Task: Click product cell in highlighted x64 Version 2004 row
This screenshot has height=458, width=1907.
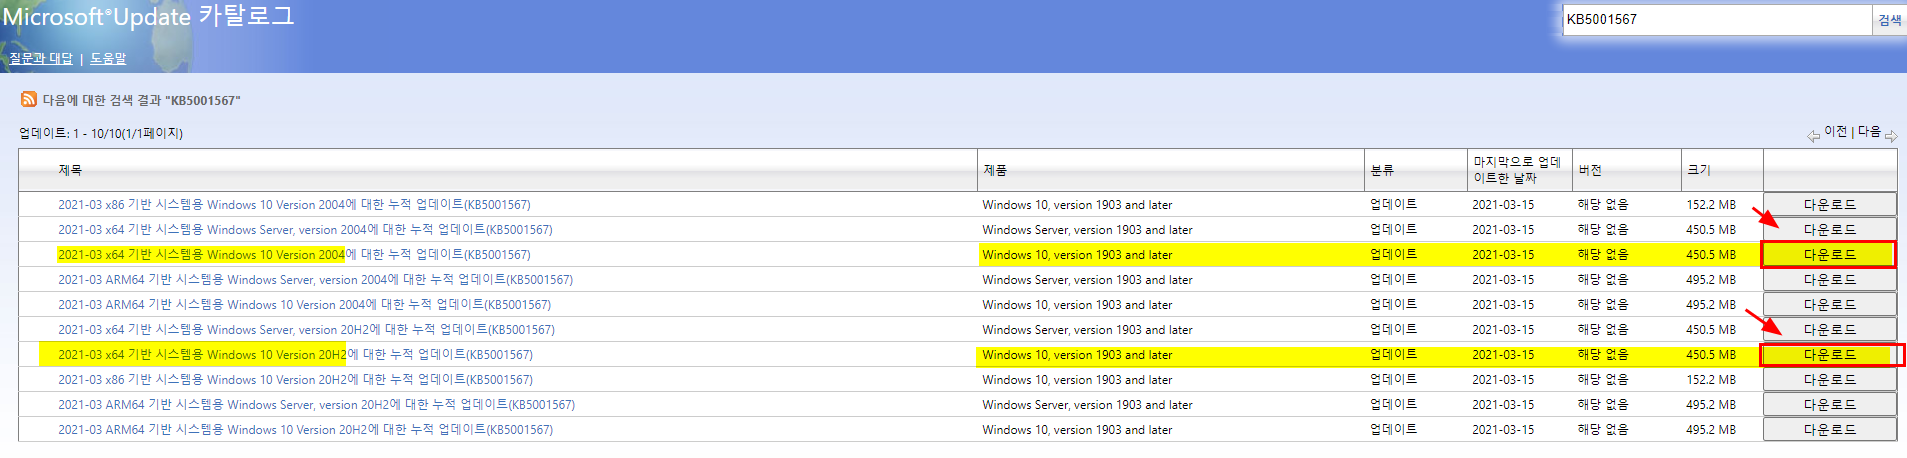Action: point(1077,254)
